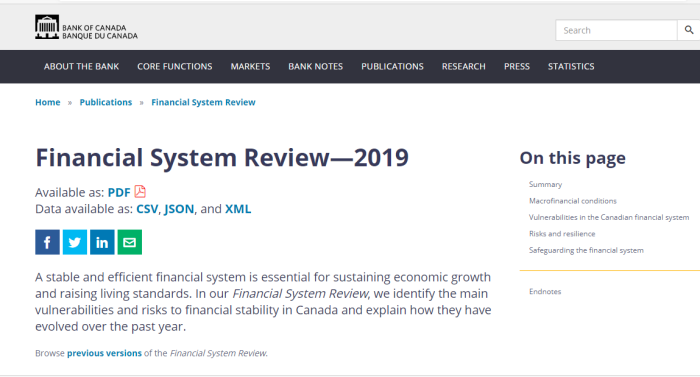
Task: Click the Financial System Review—2019 heading
Action: 222,158
